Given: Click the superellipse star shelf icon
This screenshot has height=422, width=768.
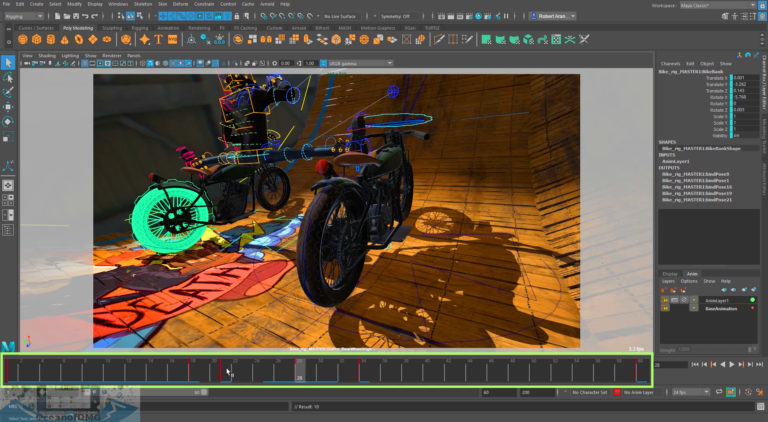Looking at the screenshot, I should [x=144, y=40].
